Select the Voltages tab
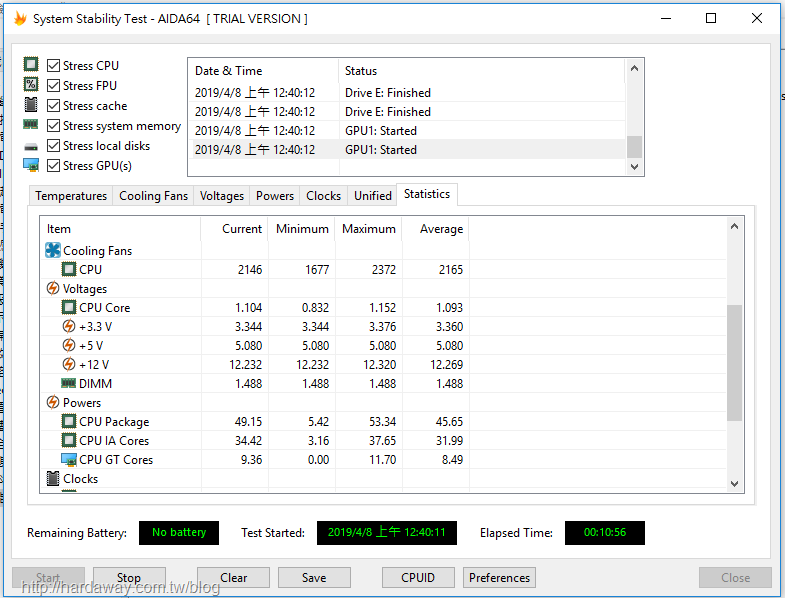785x598 pixels. (x=222, y=196)
